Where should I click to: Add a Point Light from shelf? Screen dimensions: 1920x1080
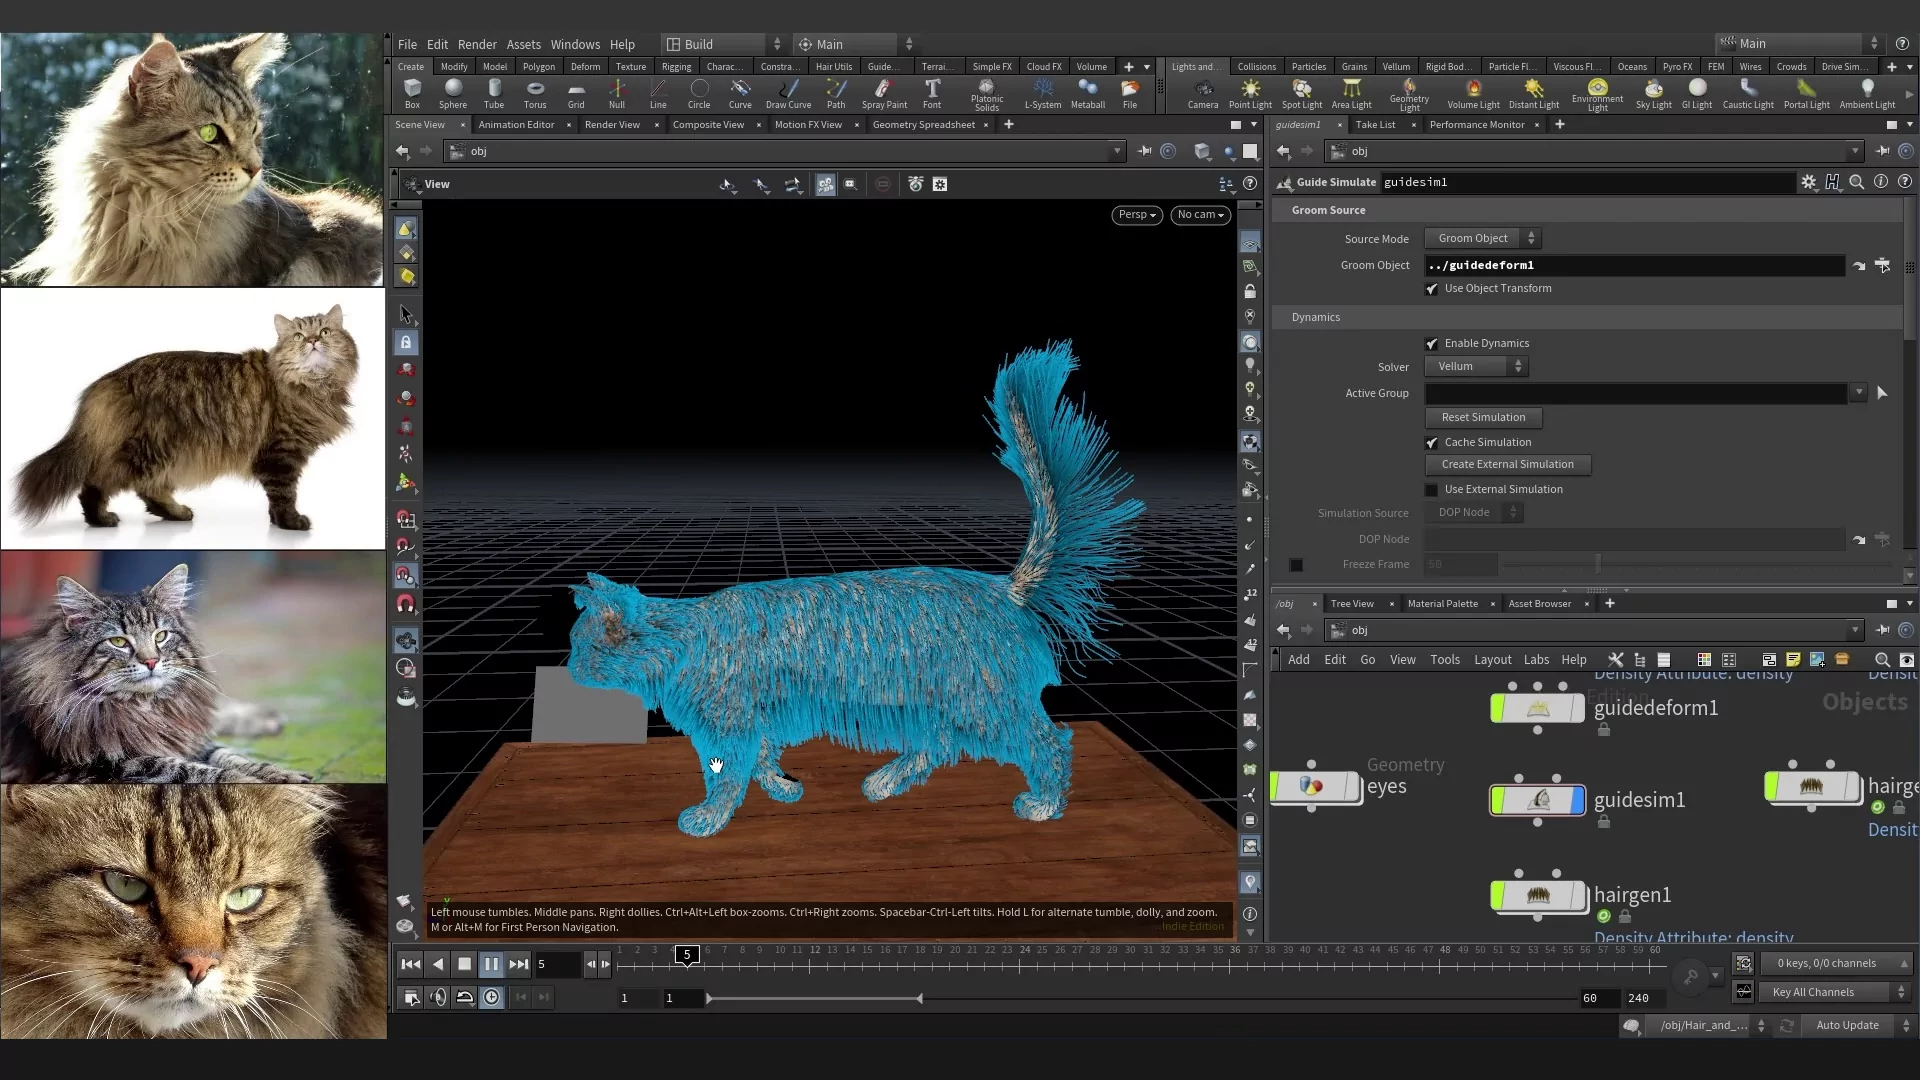pos(1250,92)
